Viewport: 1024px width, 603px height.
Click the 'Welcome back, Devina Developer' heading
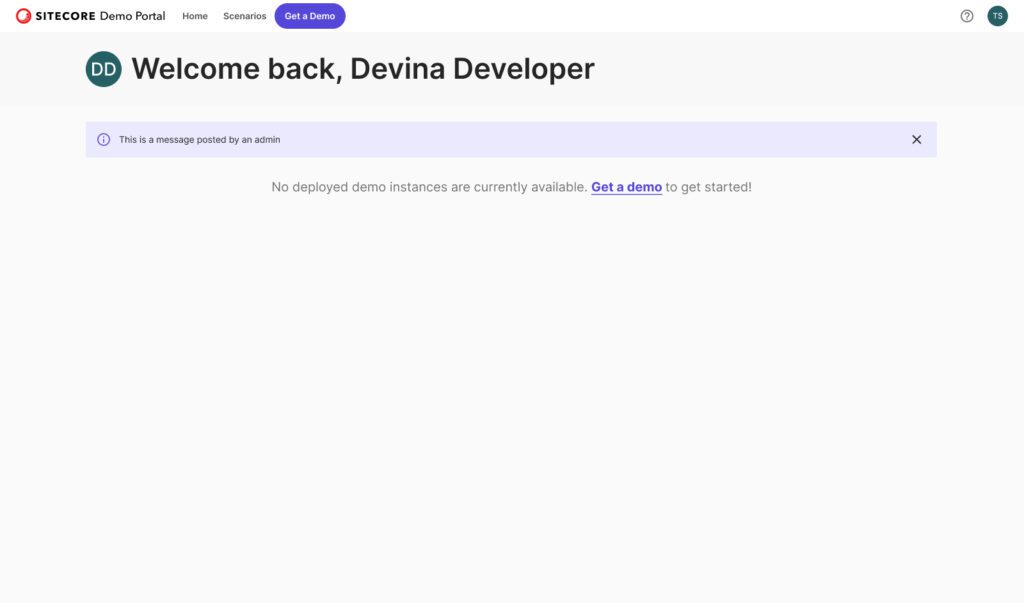(362, 69)
